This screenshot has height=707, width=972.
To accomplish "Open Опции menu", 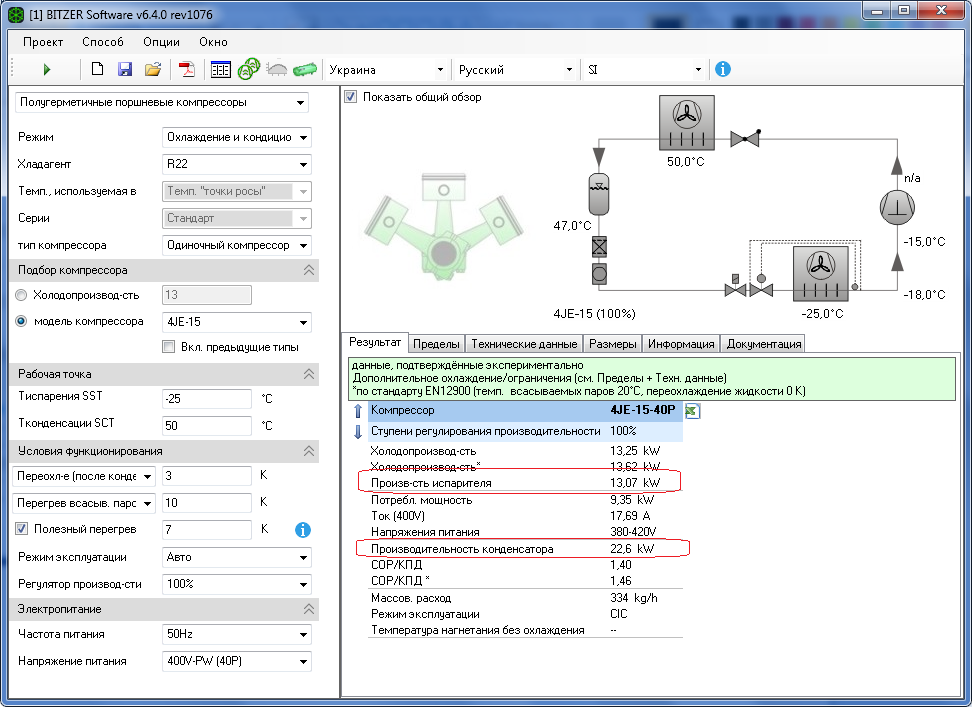I will click(161, 42).
